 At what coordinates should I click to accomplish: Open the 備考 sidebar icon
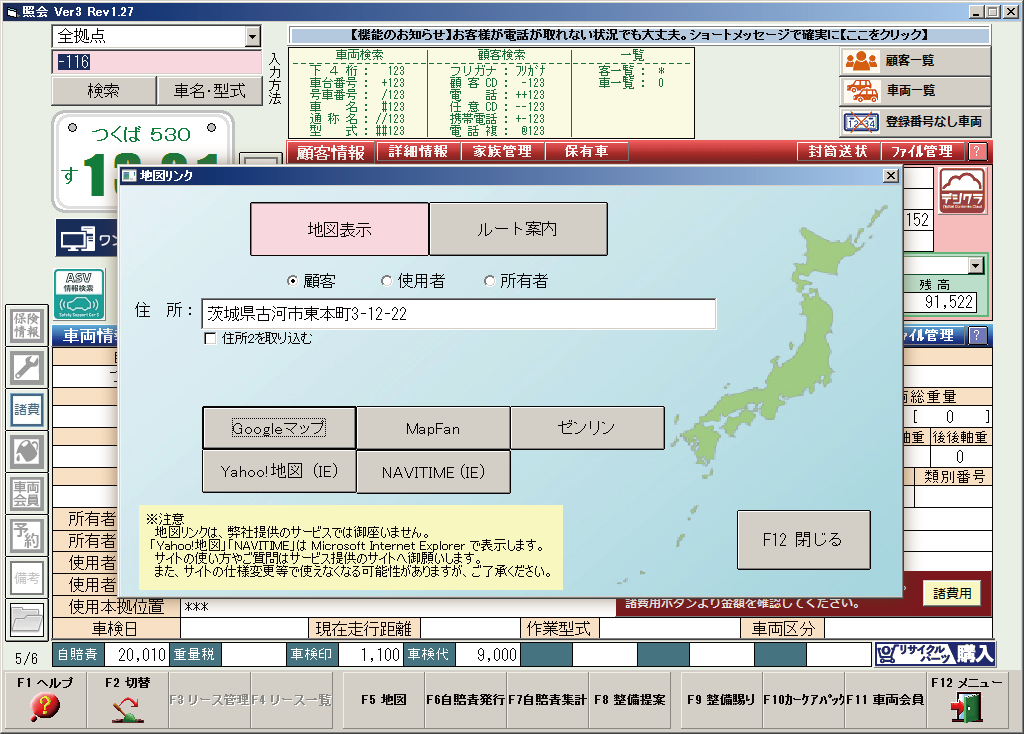27,578
